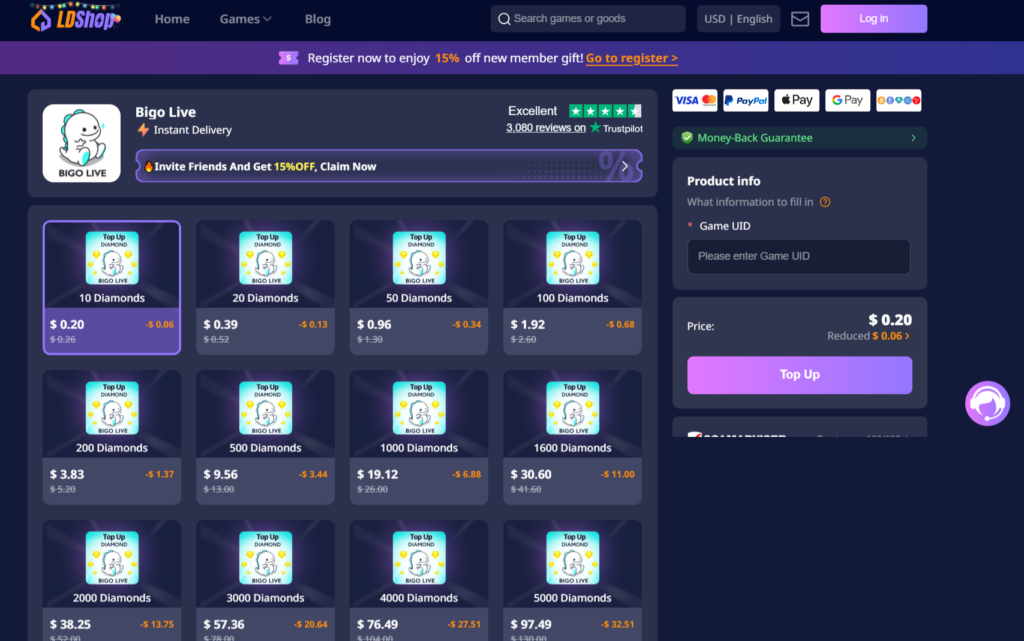Select the 100 Diamonds package

[572, 288]
